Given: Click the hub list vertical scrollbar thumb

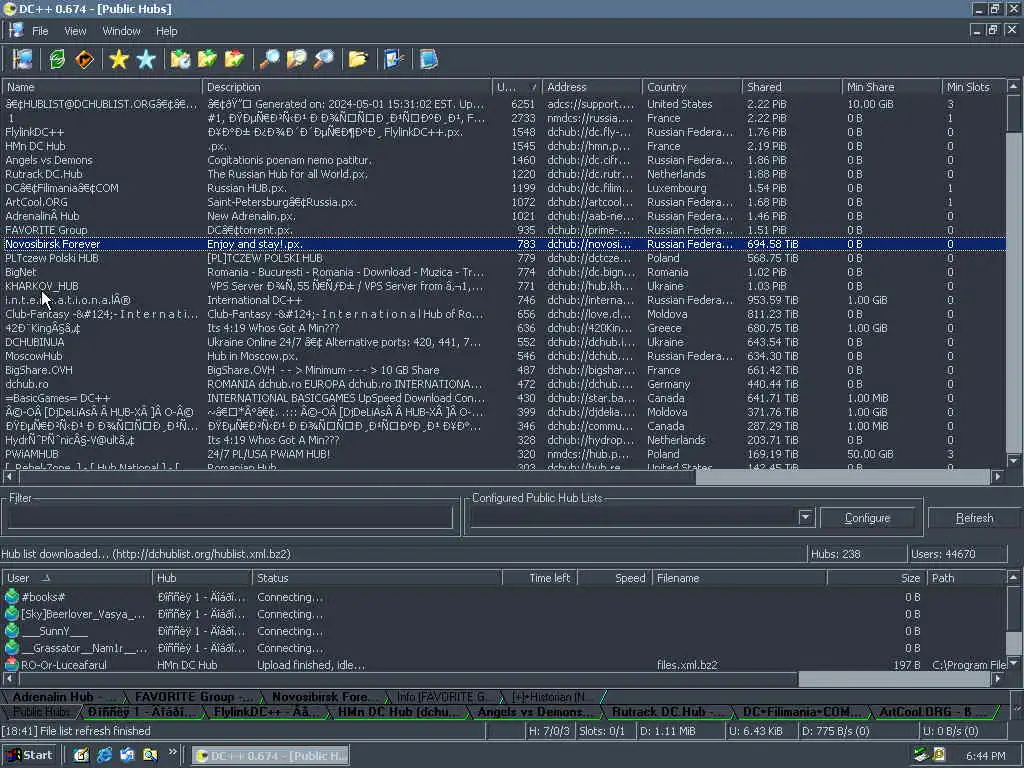Looking at the screenshot, I should coord(1013,116).
